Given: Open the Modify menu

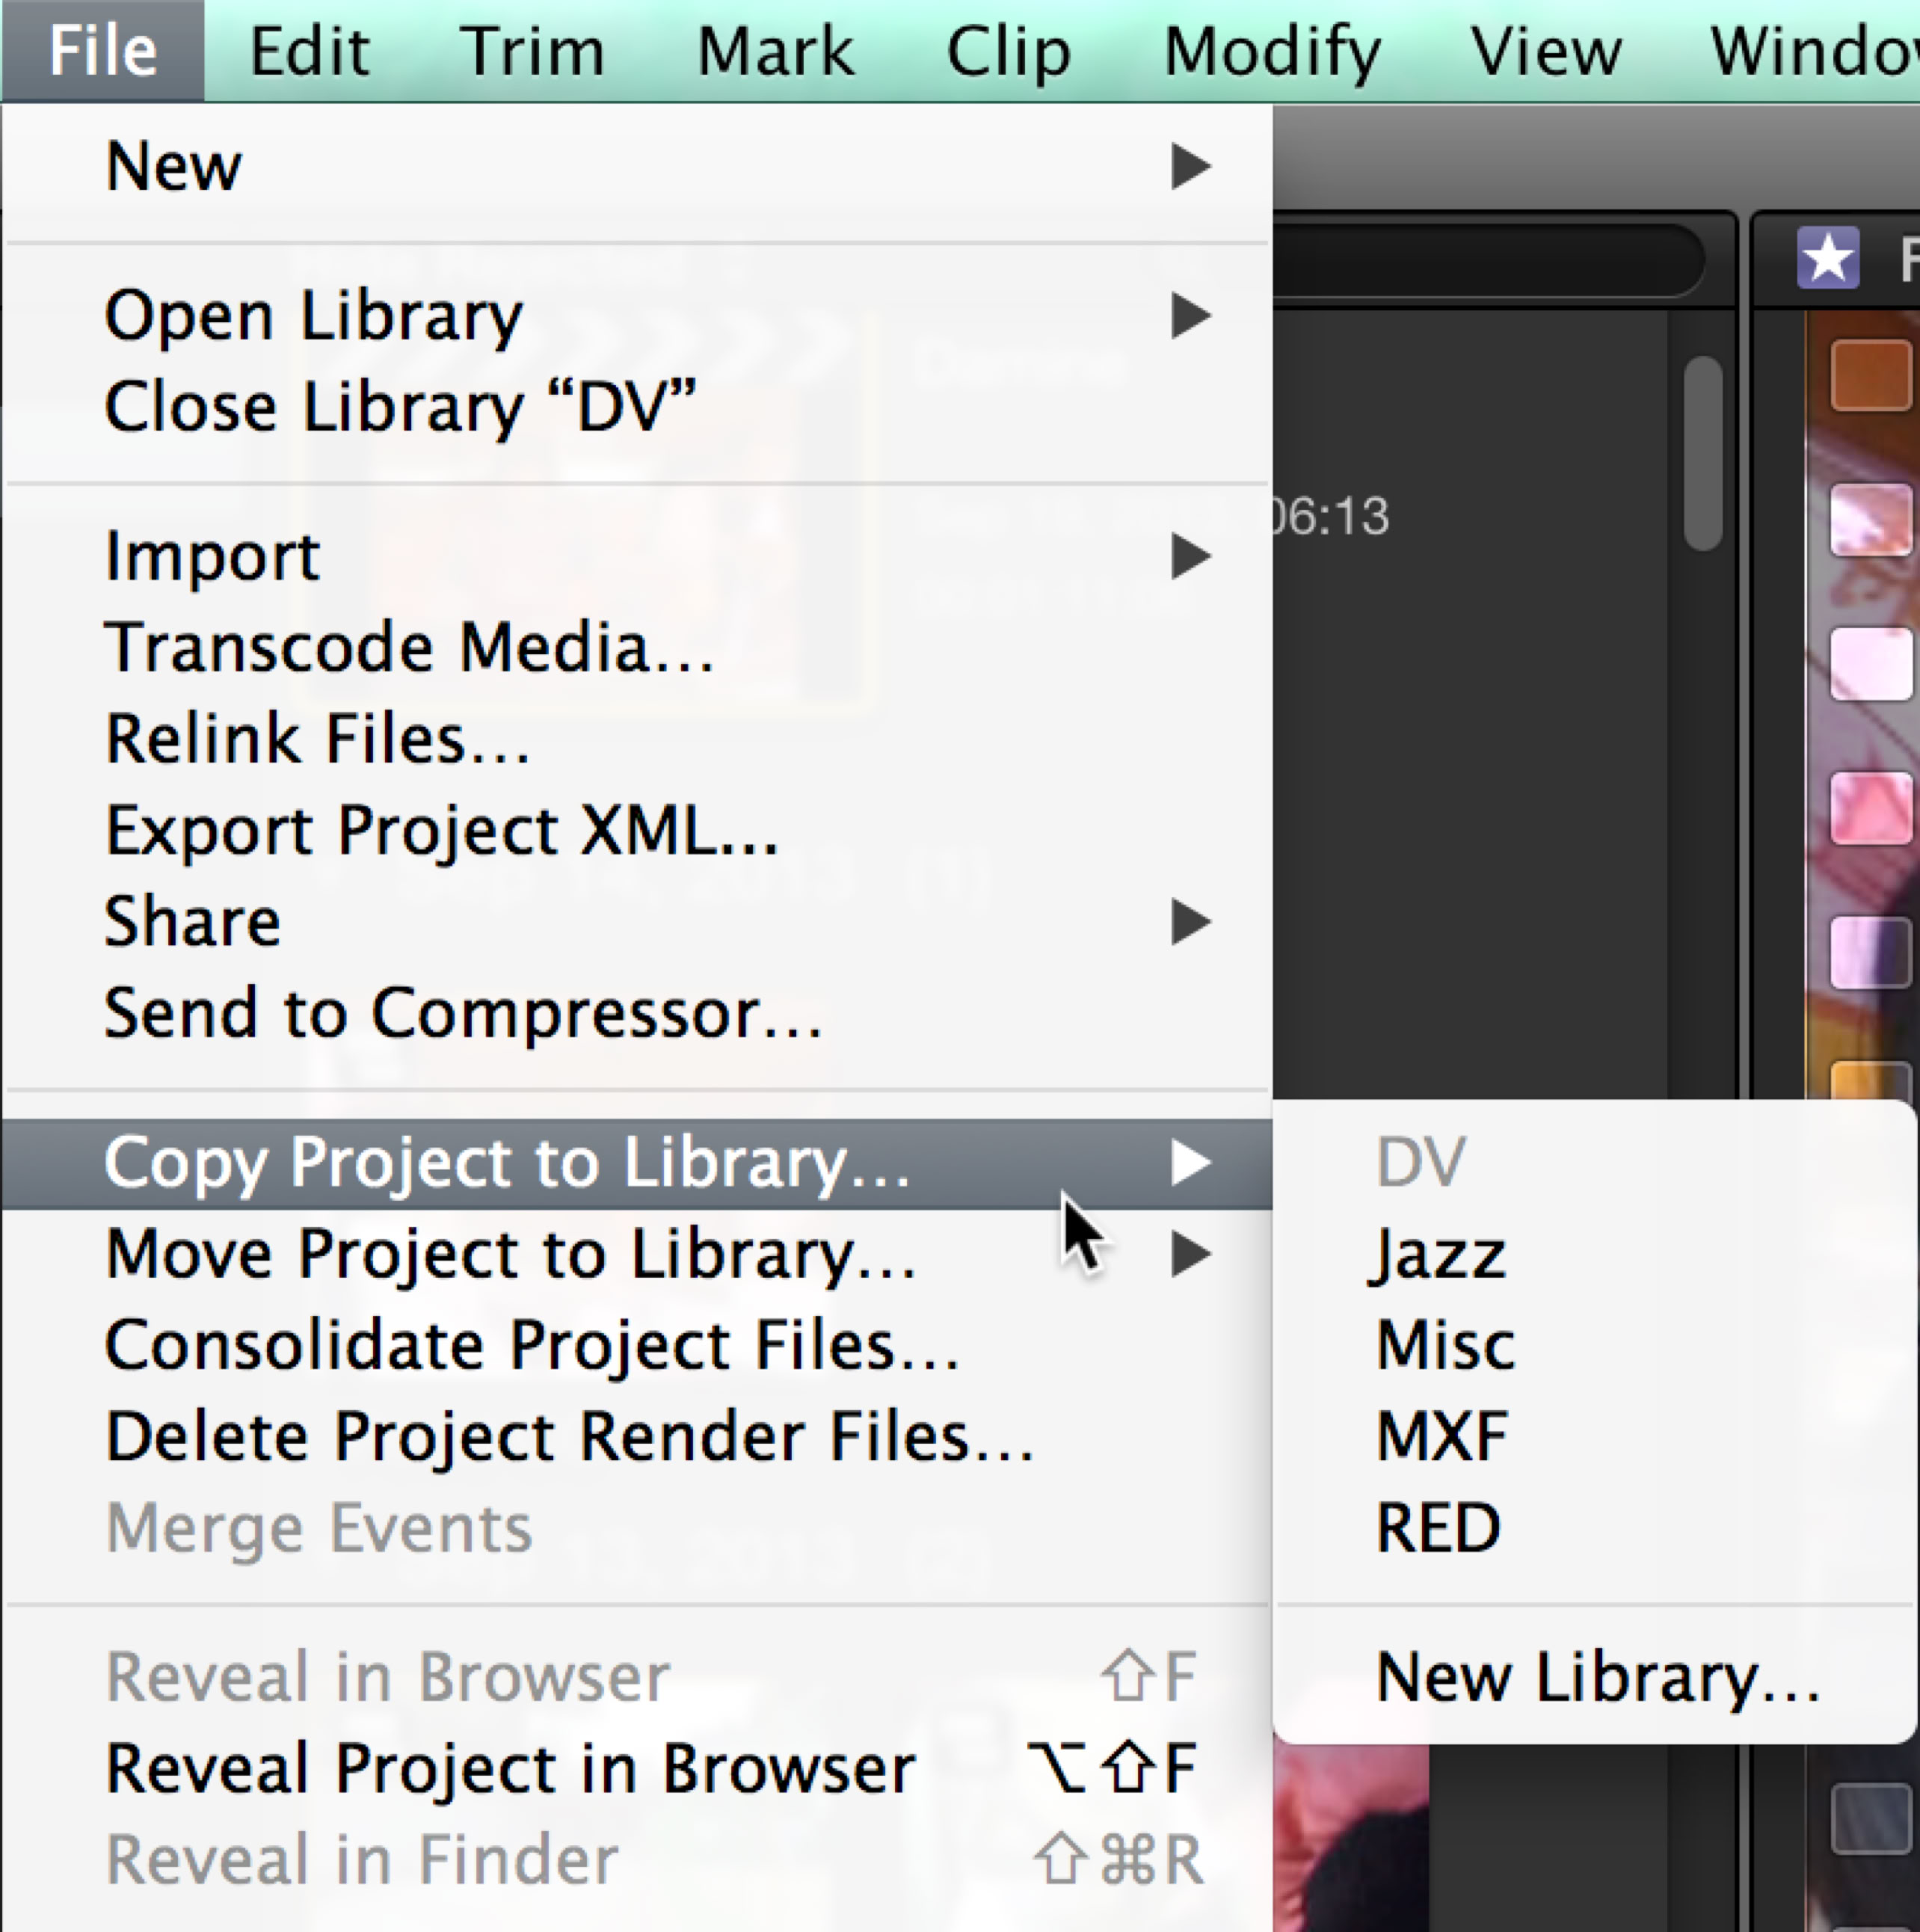Looking at the screenshot, I should [1272, 51].
